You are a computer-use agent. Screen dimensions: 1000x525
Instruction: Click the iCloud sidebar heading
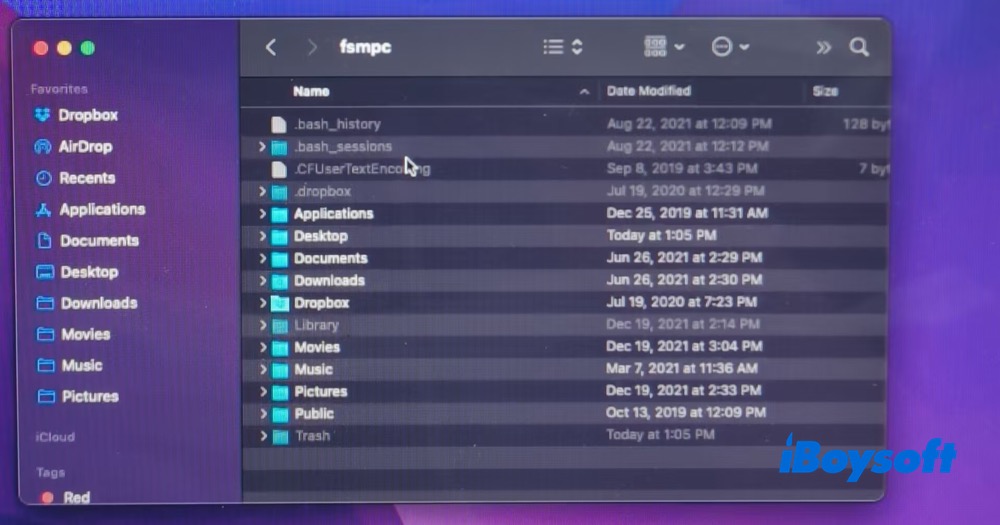pyautogui.click(x=55, y=438)
